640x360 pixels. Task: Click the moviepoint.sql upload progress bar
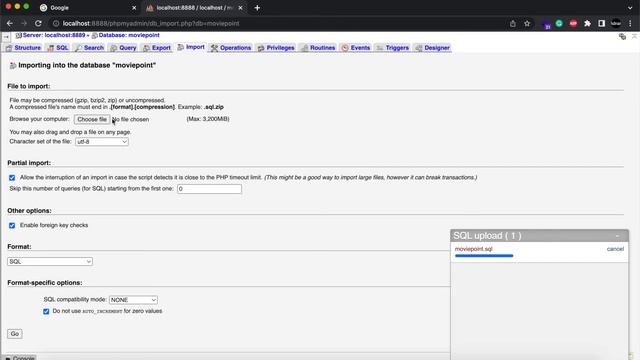coord(484,256)
